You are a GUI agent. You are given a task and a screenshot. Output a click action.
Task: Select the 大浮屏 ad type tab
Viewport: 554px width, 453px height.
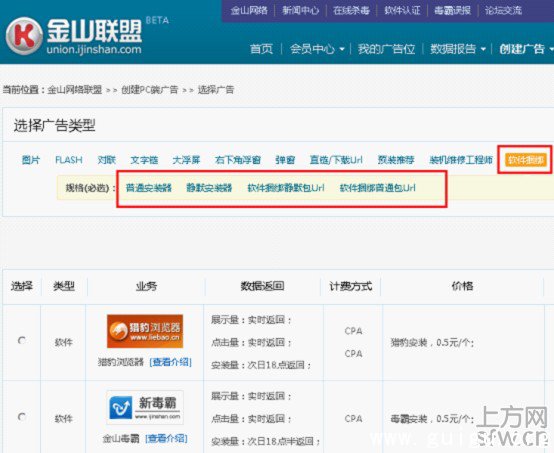point(186,160)
